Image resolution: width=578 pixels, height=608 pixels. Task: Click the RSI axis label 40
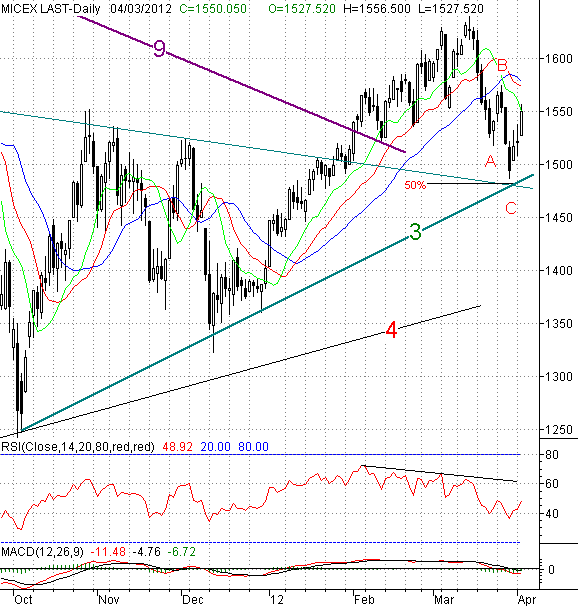coord(552,514)
